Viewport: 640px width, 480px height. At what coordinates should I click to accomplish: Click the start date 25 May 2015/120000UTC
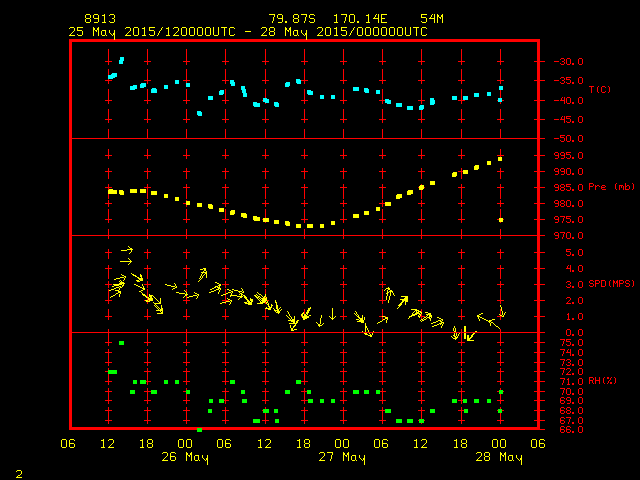152,32
